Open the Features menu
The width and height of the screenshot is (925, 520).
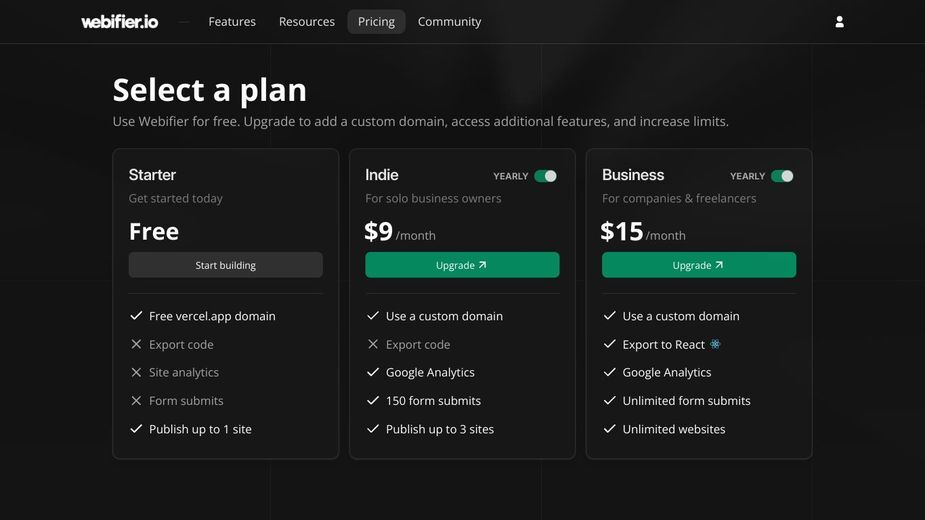(232, 22)
